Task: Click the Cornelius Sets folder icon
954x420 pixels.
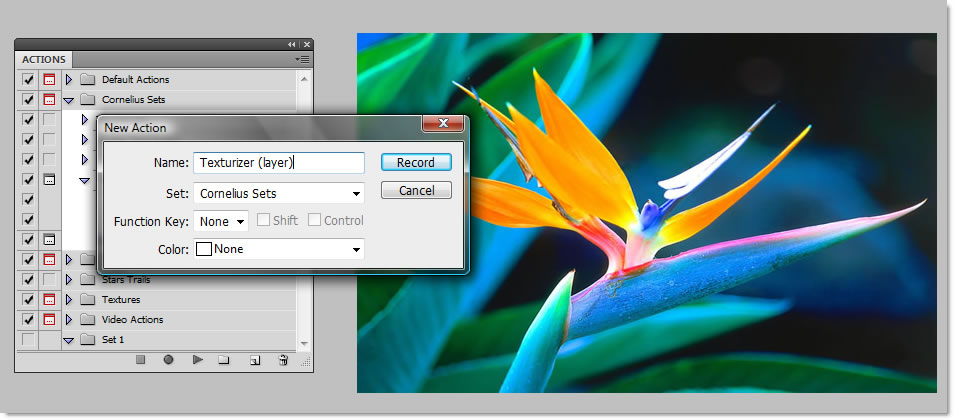Action: click(x=88, y=100)
